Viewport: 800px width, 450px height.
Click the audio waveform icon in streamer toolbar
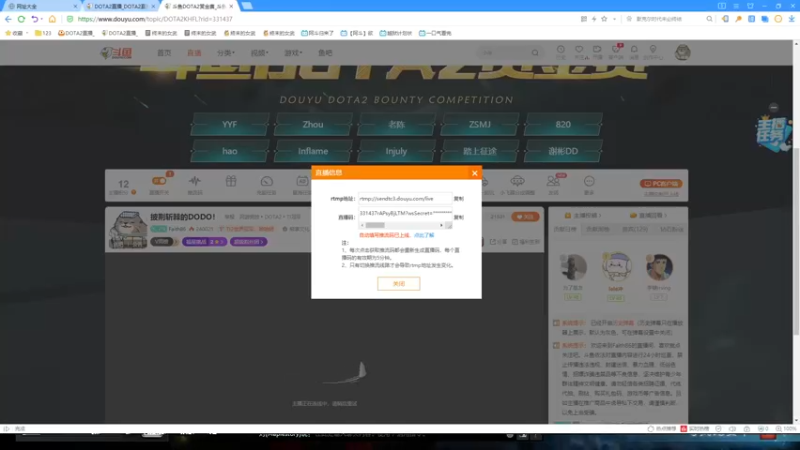pyautogui.click(x=195, y=181)
